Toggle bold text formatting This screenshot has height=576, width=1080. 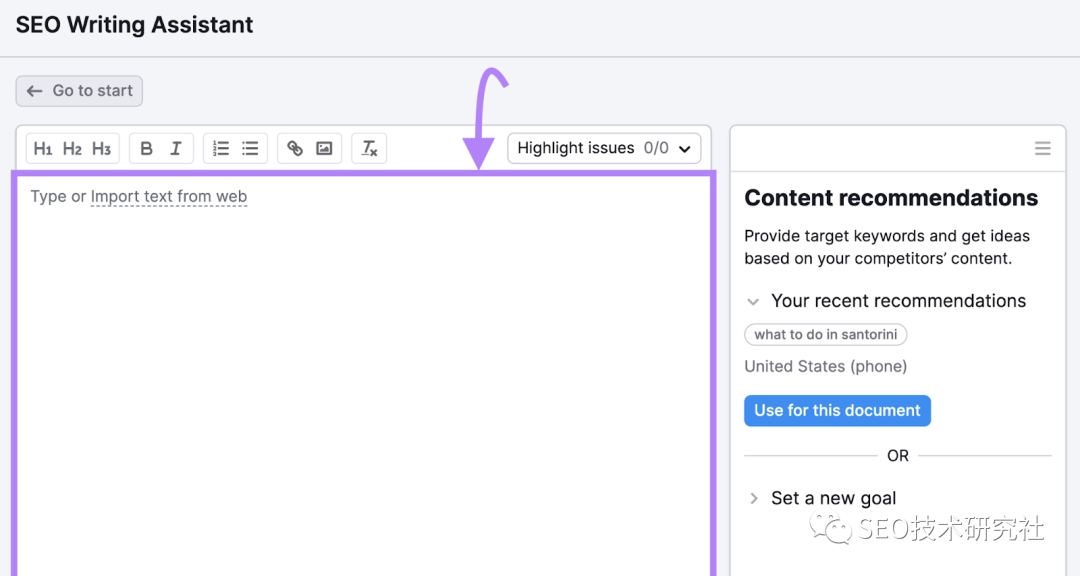pyautogui.click(x=146, y=149)
